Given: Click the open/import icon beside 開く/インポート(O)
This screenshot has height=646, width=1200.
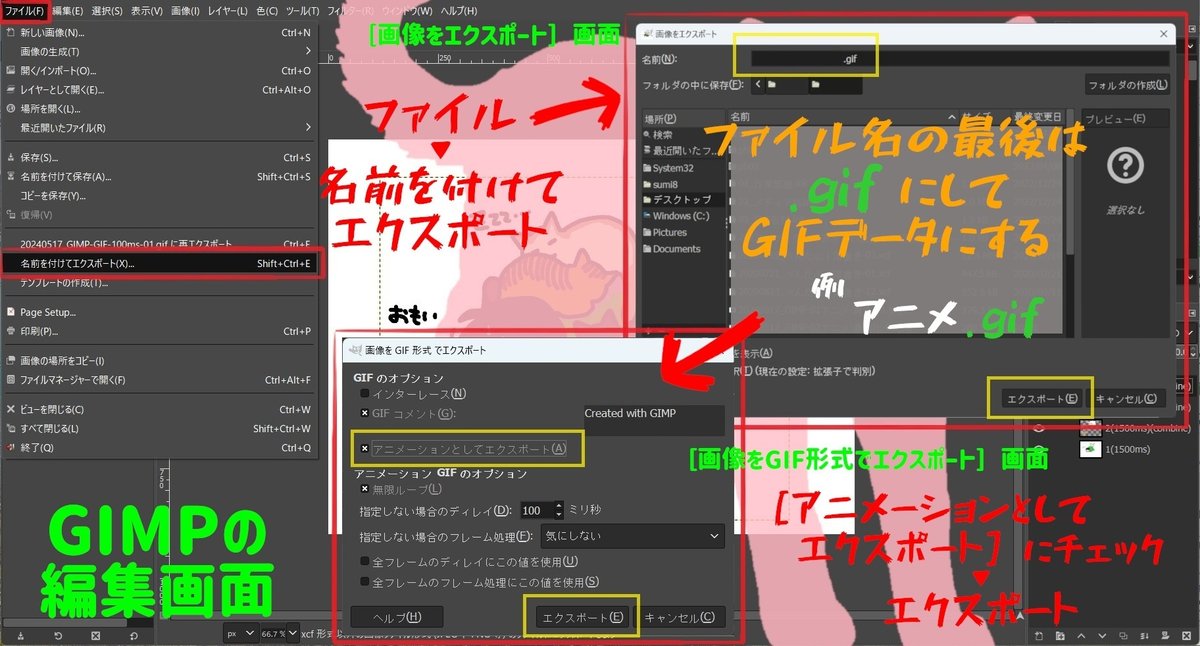Looking at the screenshot, I should [10, 71].
